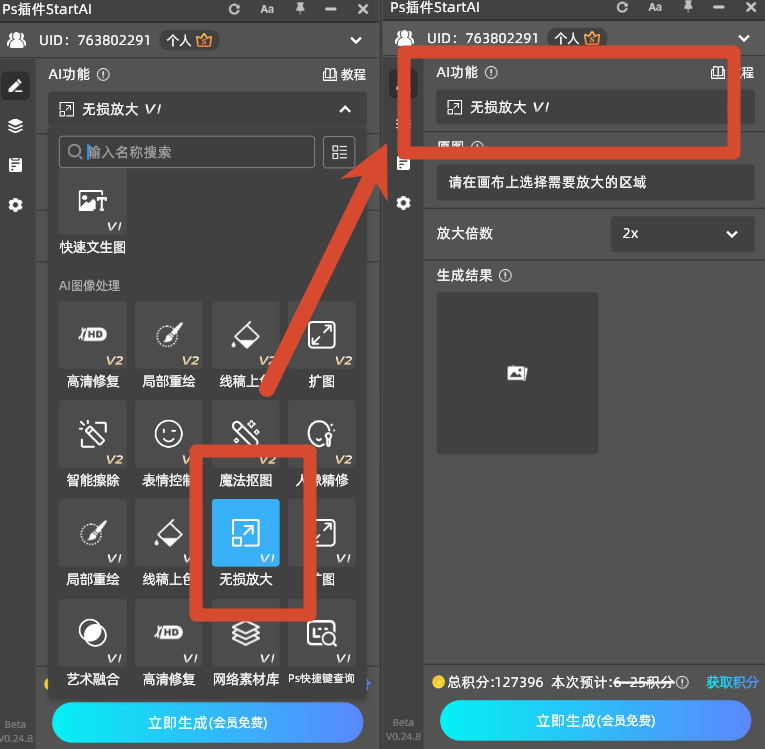Select 高清修复 V2 function

[93, 345]
